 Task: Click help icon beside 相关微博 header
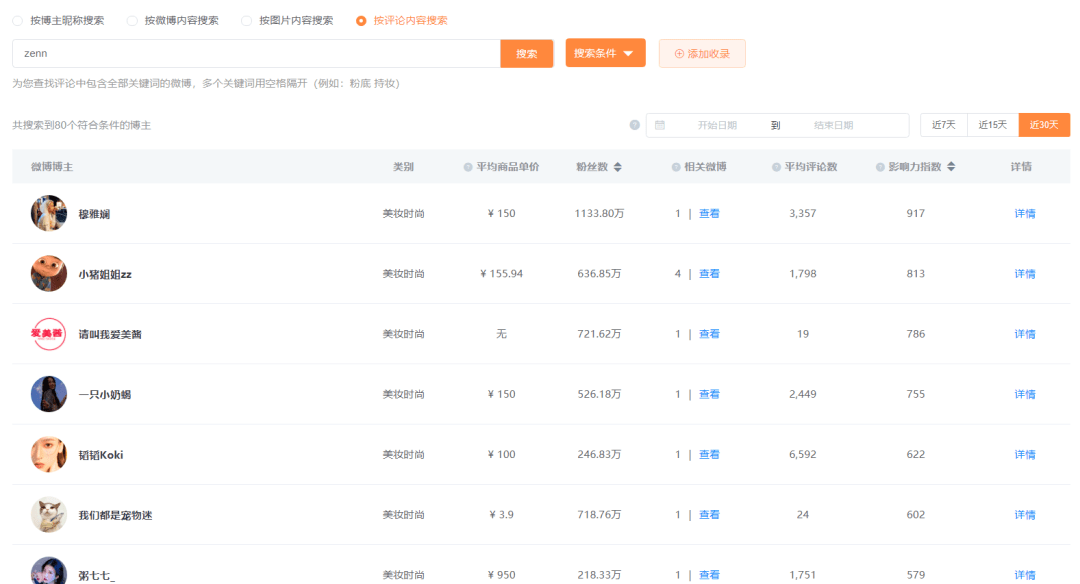coord(676,167)
